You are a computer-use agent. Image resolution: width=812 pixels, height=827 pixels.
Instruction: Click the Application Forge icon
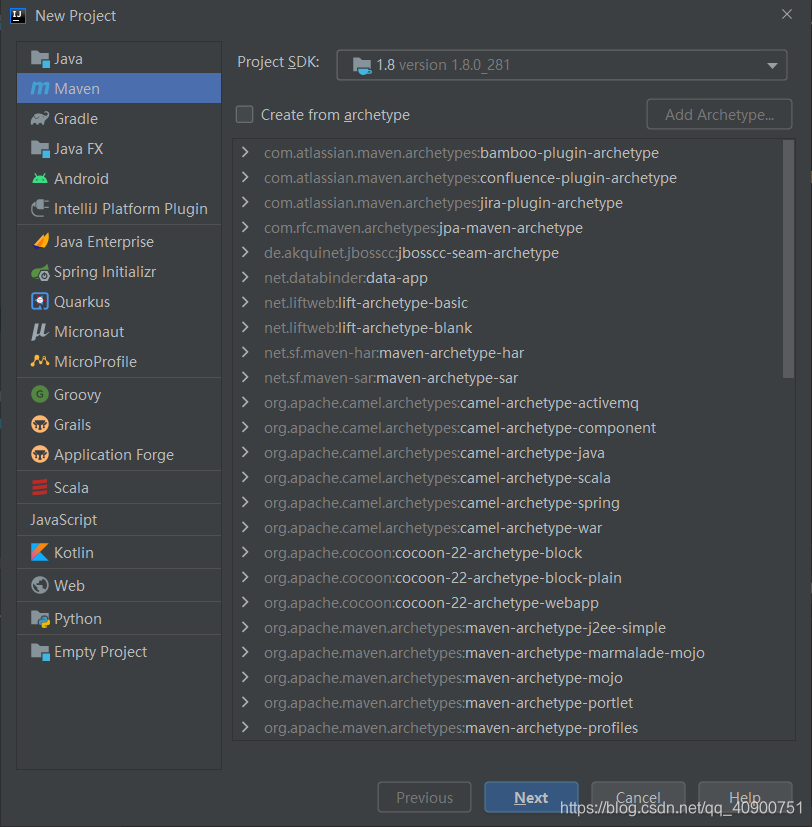[x=40, y=455]
